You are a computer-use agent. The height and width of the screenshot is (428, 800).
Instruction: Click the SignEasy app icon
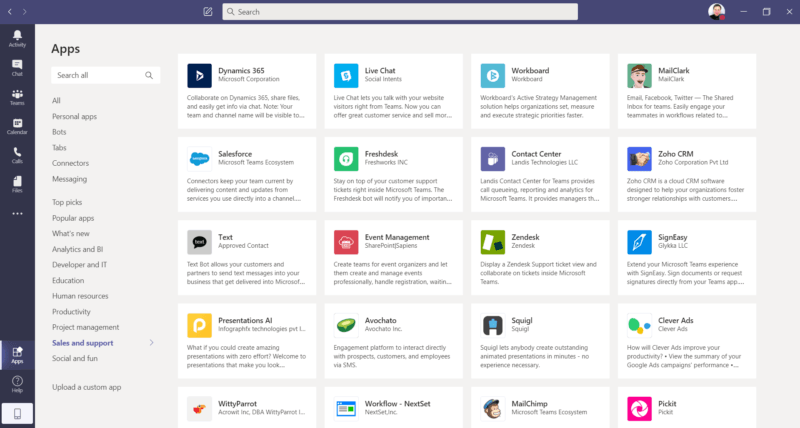(x=639, y=242)
